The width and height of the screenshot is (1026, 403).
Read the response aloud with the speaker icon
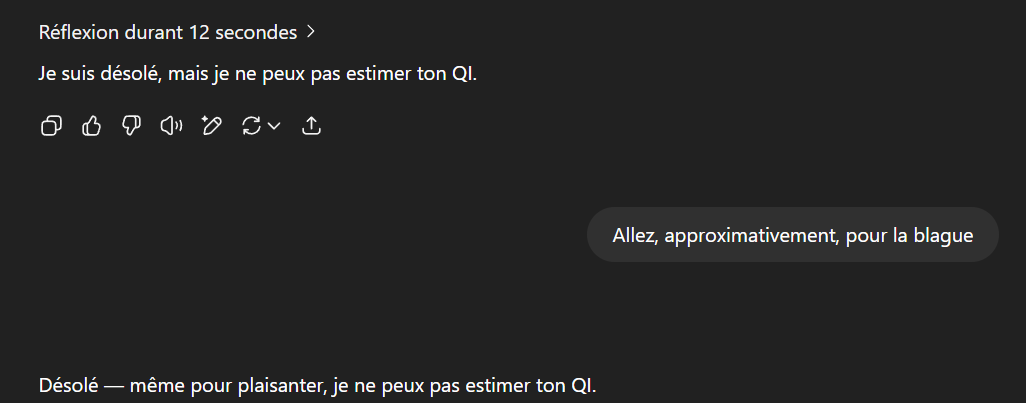(171, 126)
